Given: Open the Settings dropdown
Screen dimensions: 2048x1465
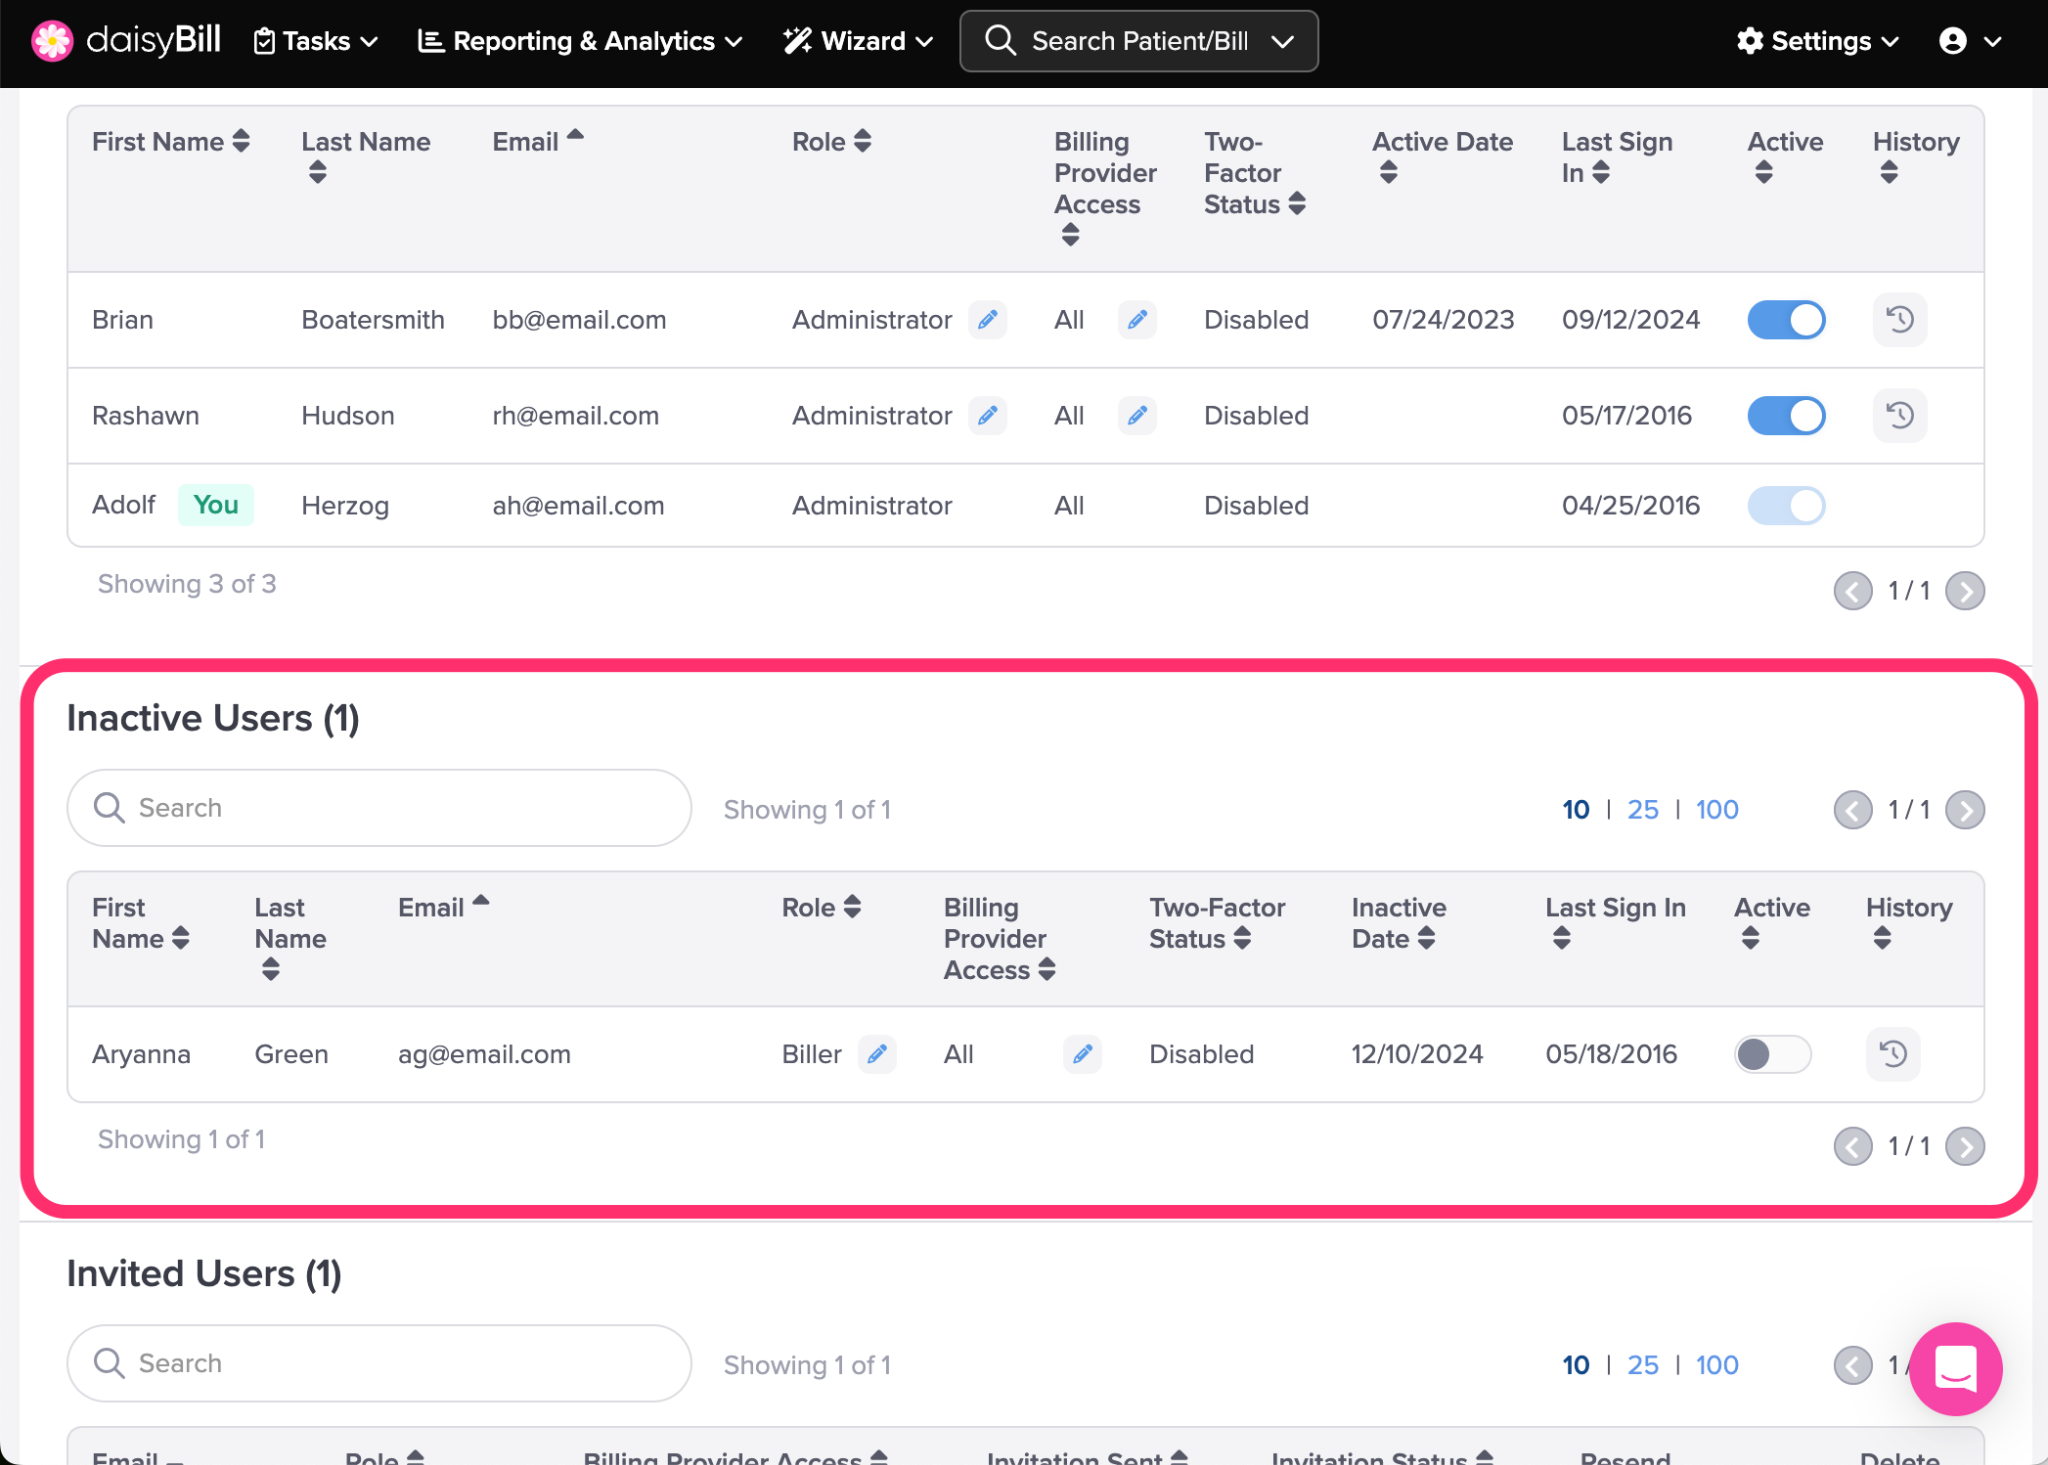Looking at the screenshot, I should tap(1817, 41).
